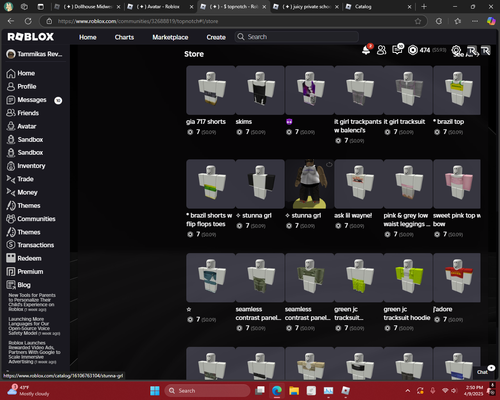Read blog post about New Tools for Parents
500x400 pixels.
[x=32, y=302]
